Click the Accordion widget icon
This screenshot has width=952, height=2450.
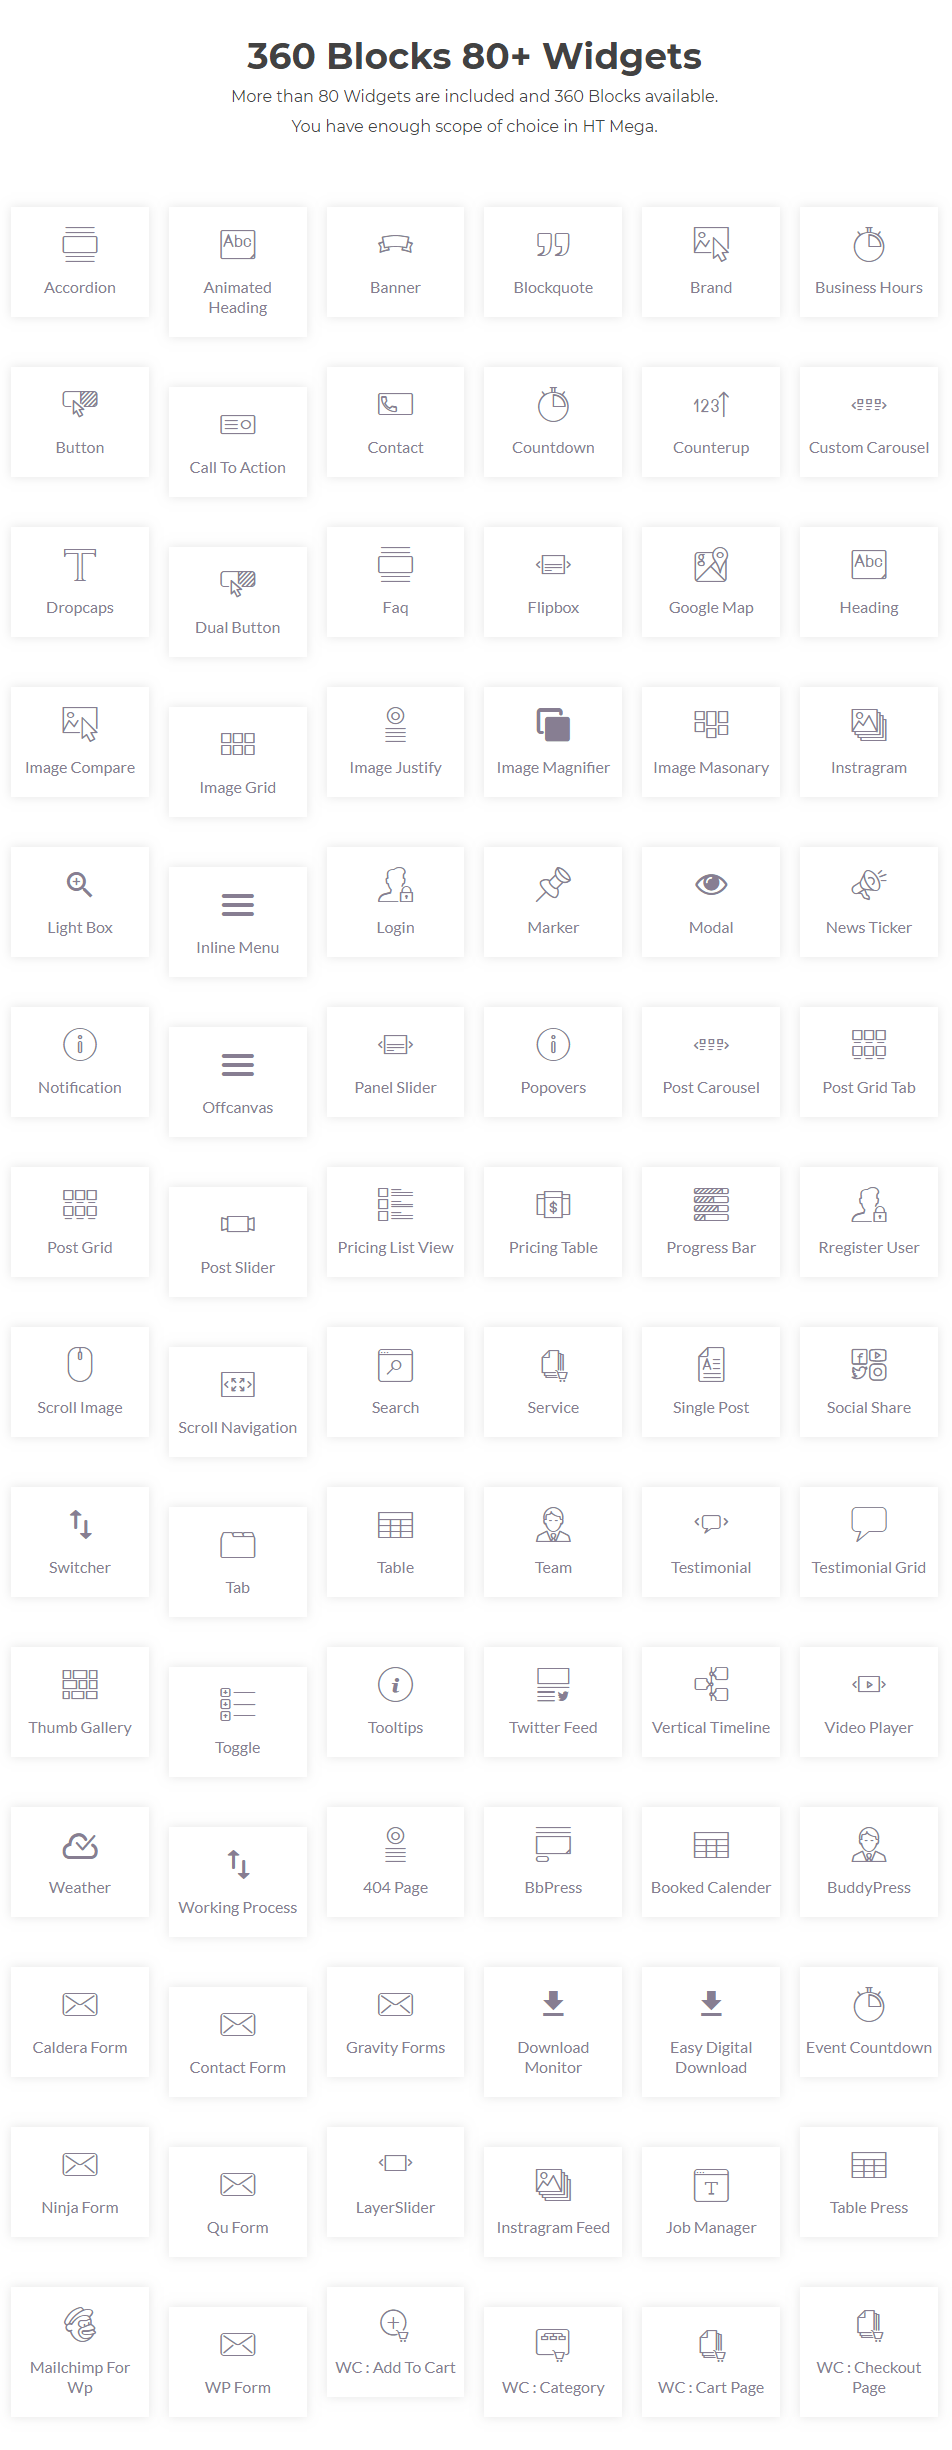(x=80, y=244)
